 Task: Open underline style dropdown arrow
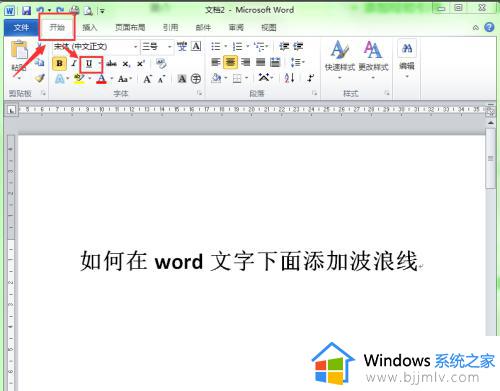tap(99, 63)
